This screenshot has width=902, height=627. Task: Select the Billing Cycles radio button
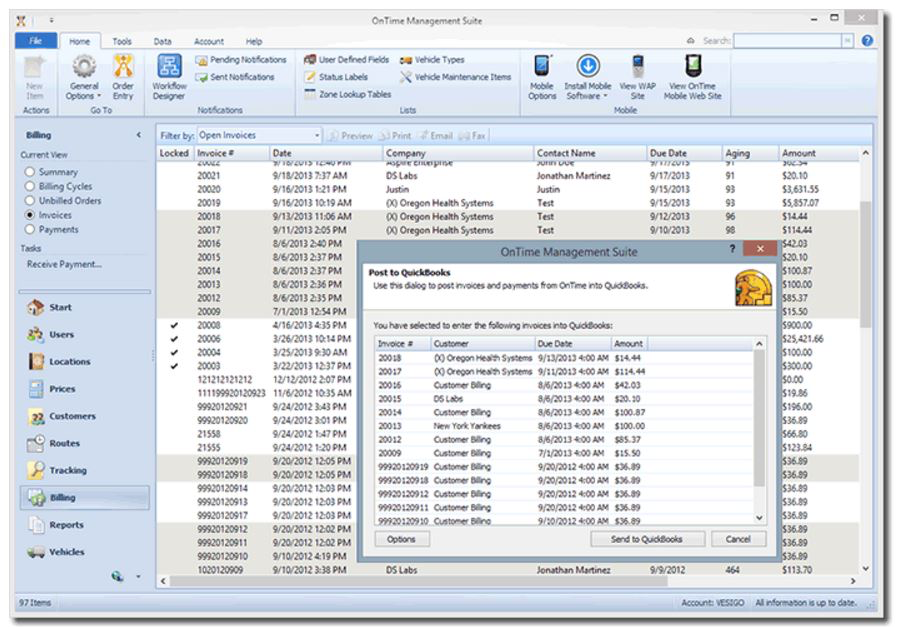tap(30, 186)
